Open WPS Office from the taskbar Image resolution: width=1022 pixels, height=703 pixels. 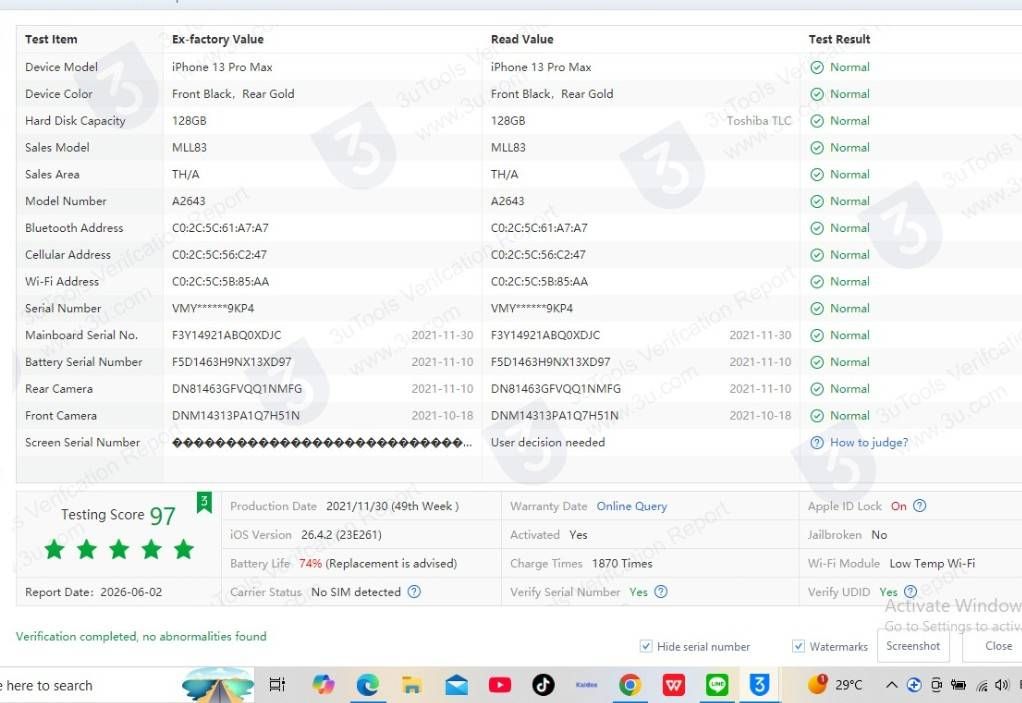674,685
